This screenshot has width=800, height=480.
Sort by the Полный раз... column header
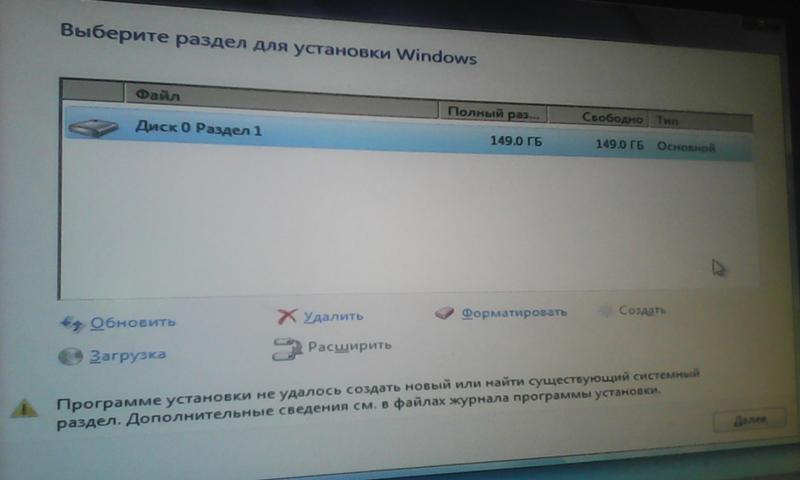pos(493,113)
